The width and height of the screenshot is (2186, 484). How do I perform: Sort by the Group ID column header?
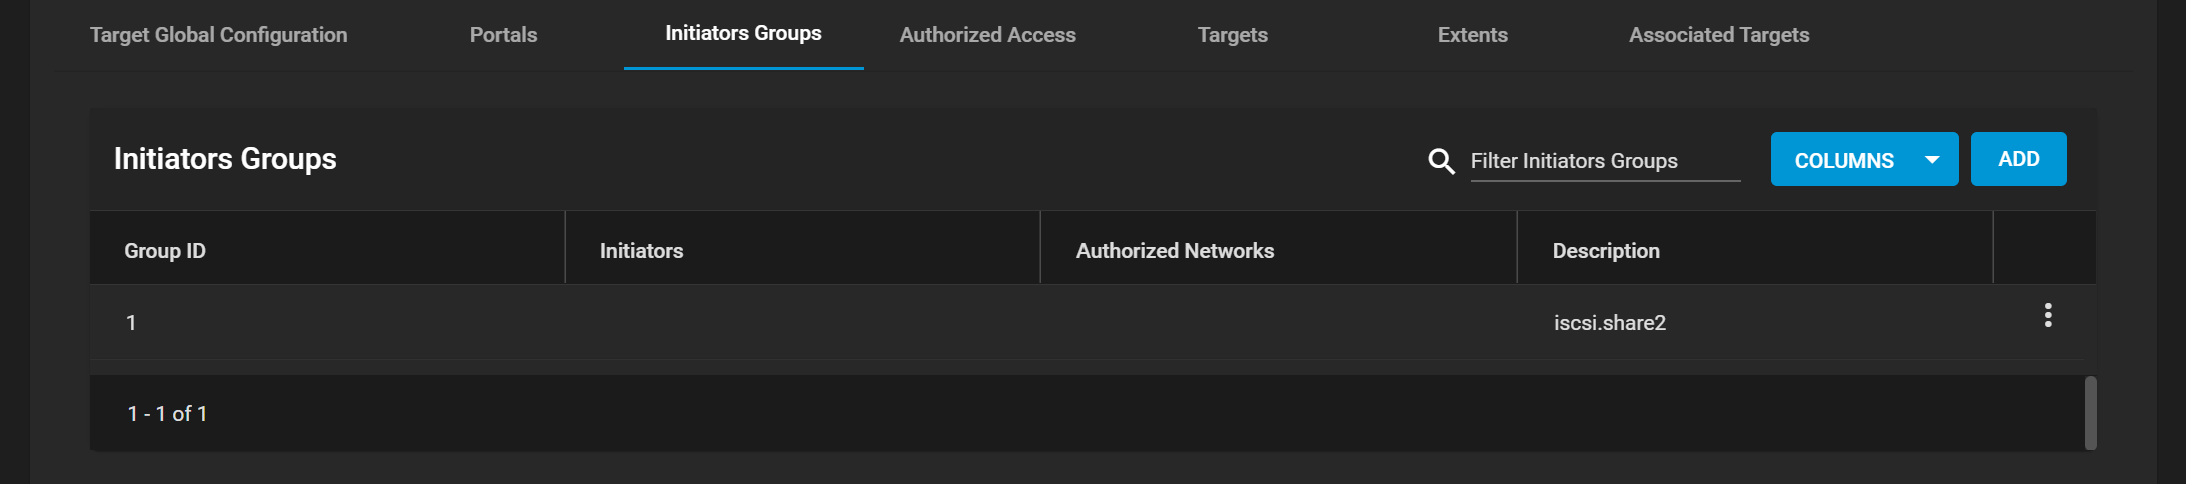pyautogui.click(x=165, y=251)
